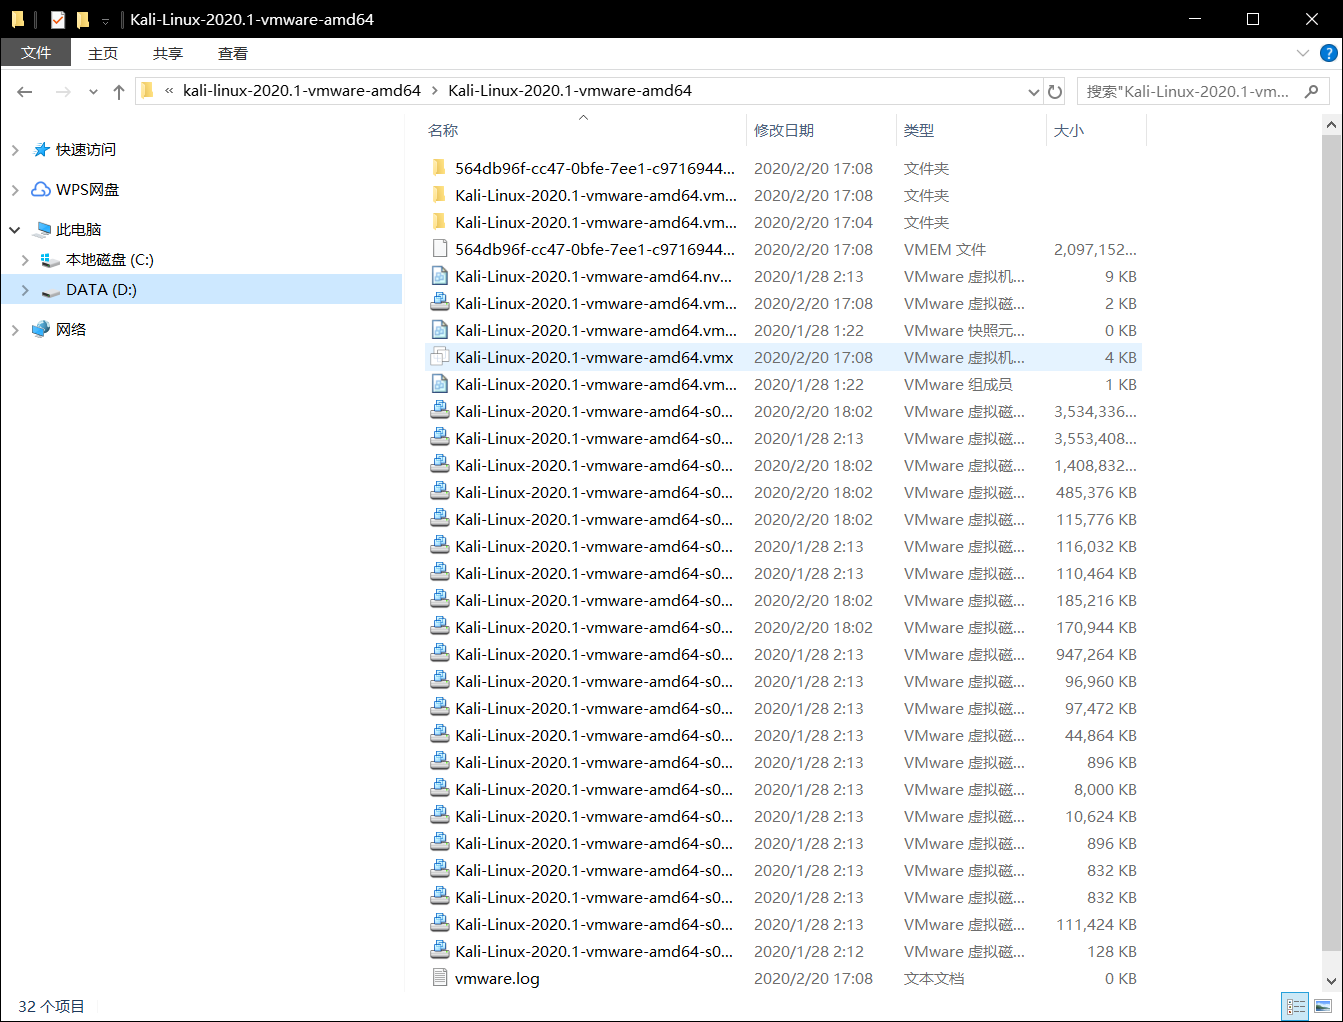The image size is (1343, 1022).
Task: Sort by the 名称 column header
Action: 584,130
